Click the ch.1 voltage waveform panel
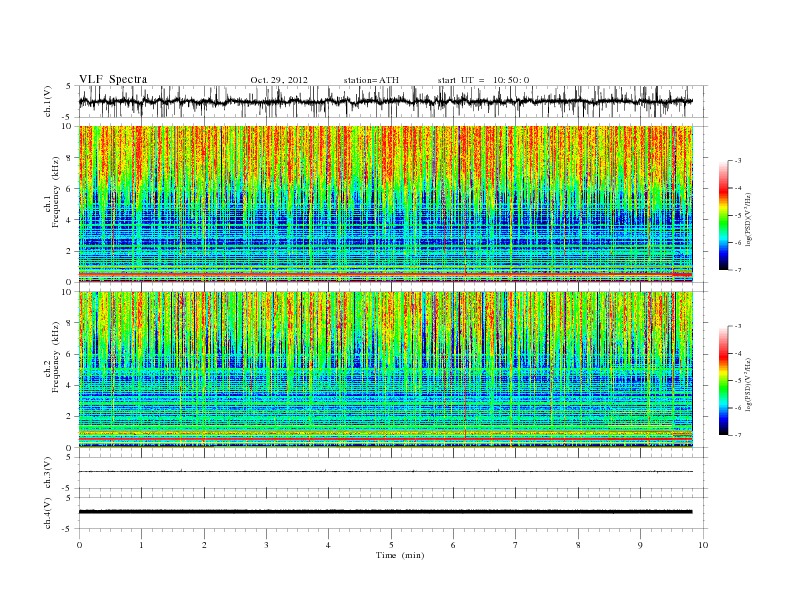Viewport: 792px width, 612px height. pyautogui.click(x=393, y=101)
